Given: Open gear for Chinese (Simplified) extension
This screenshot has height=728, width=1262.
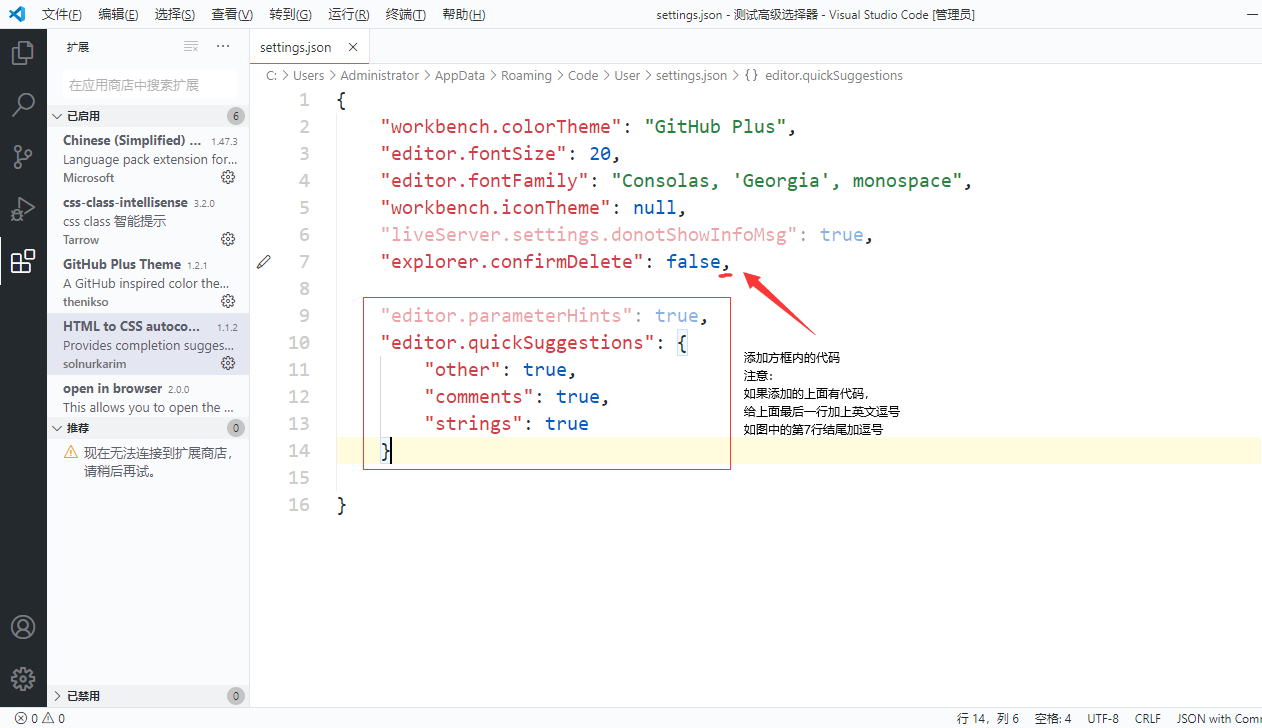Looking at the screenshot, I should [228, 177].
